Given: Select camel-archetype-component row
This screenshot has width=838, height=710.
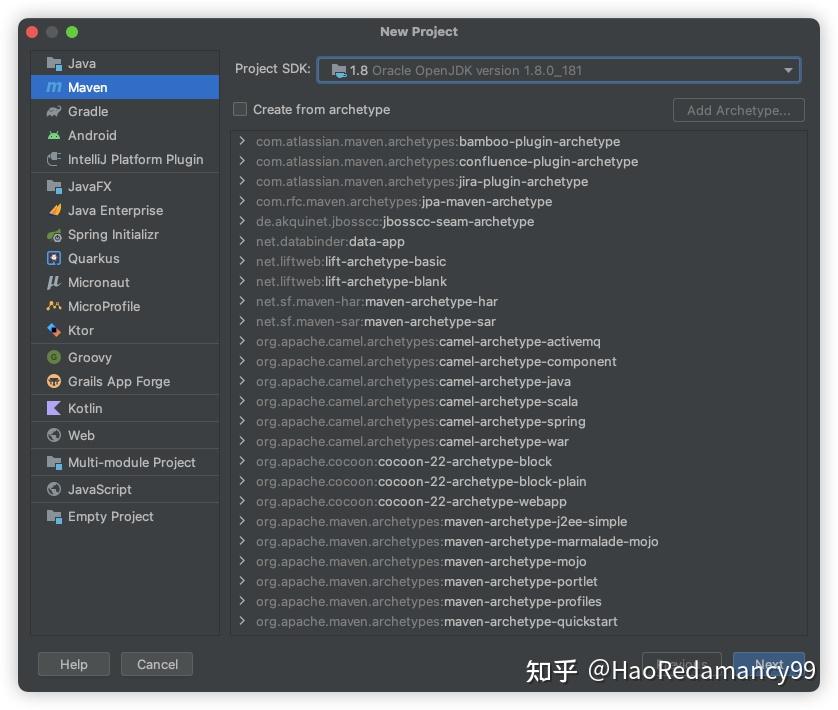Looking at the screenshot, I should [518, 361].
